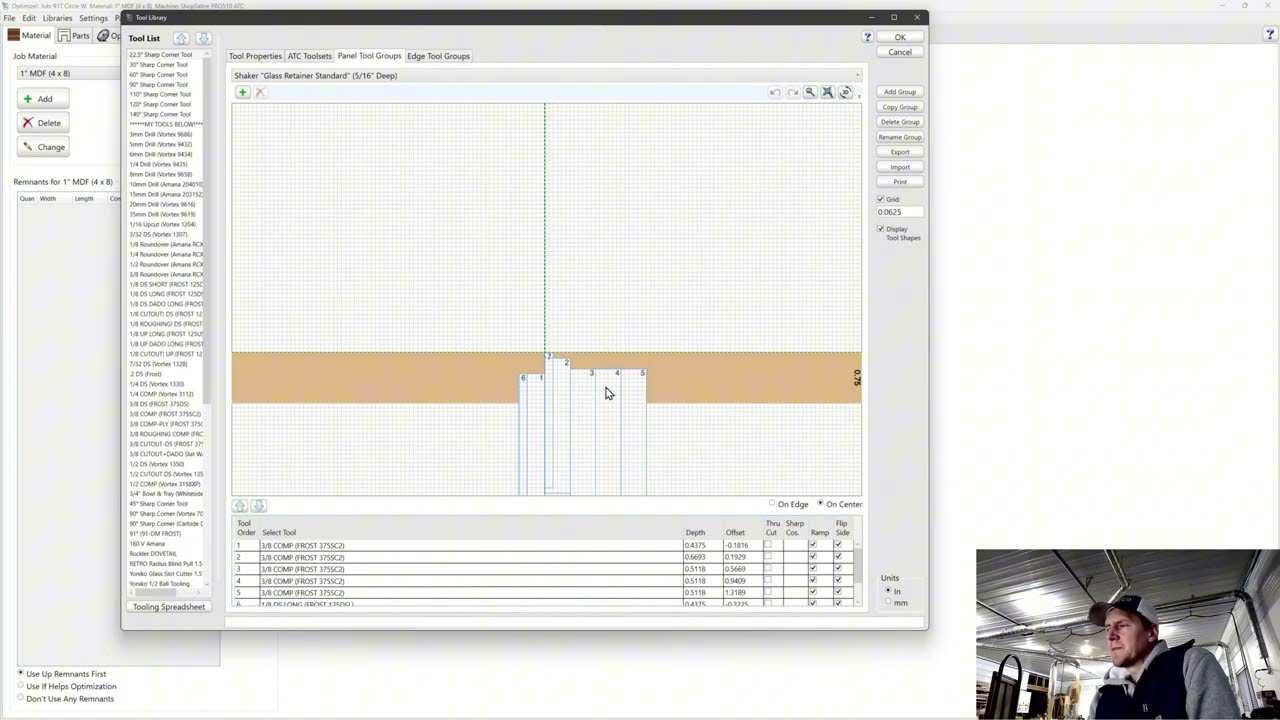Open the Libraries menu

[57, 18]
